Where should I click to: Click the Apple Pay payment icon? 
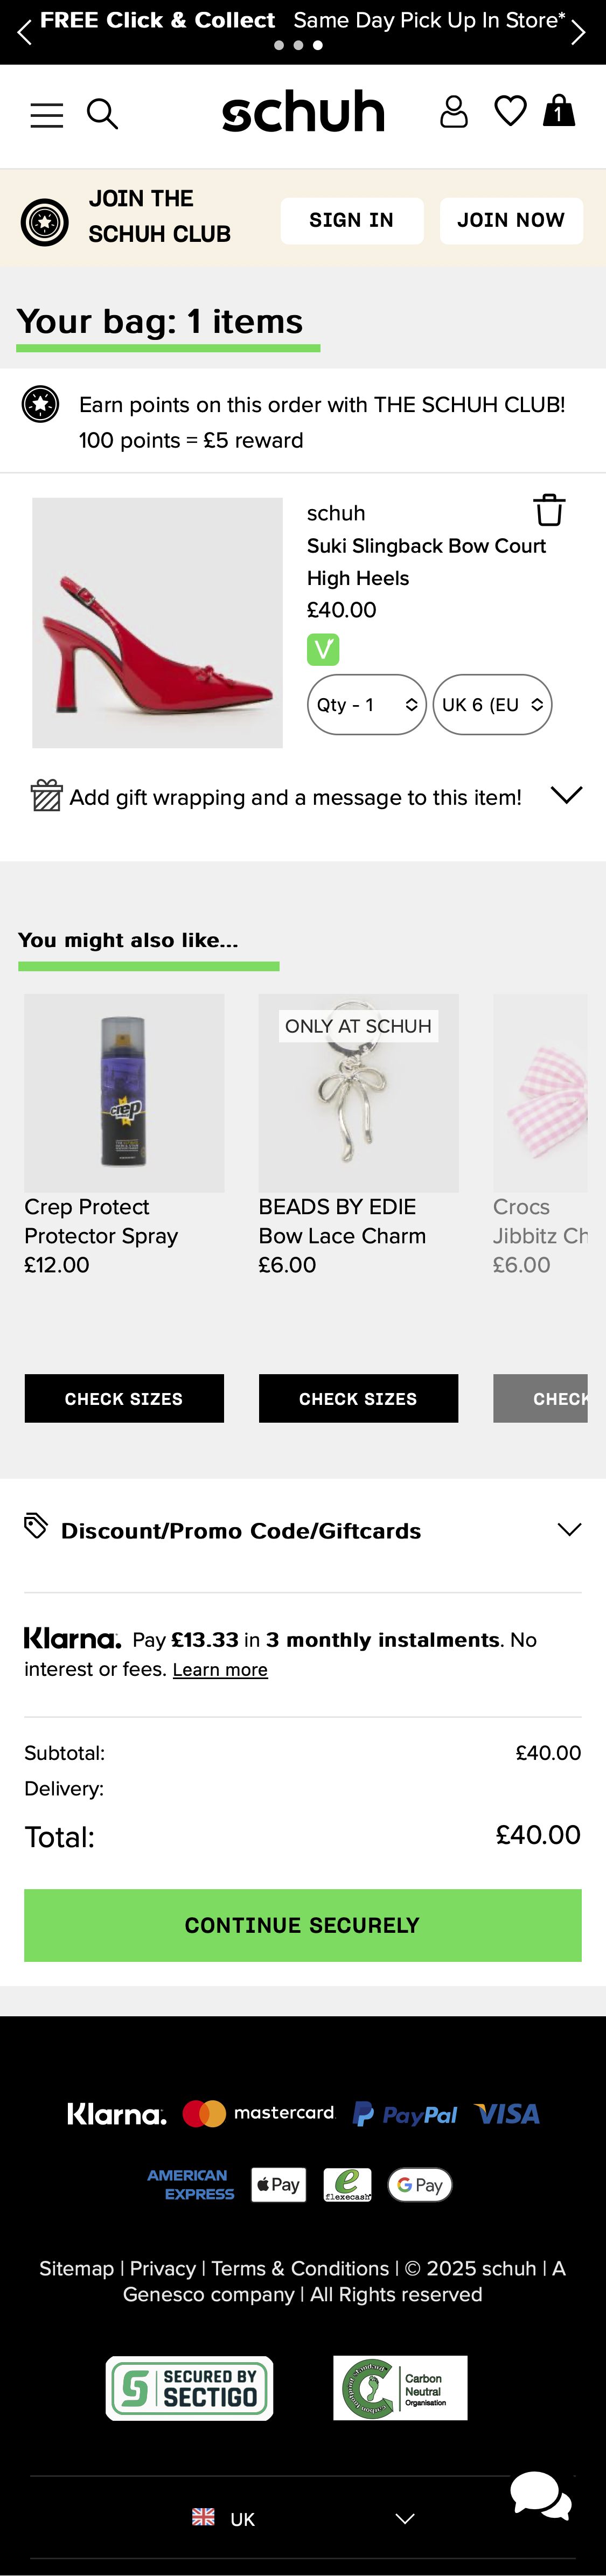(x=278, y=2184)
